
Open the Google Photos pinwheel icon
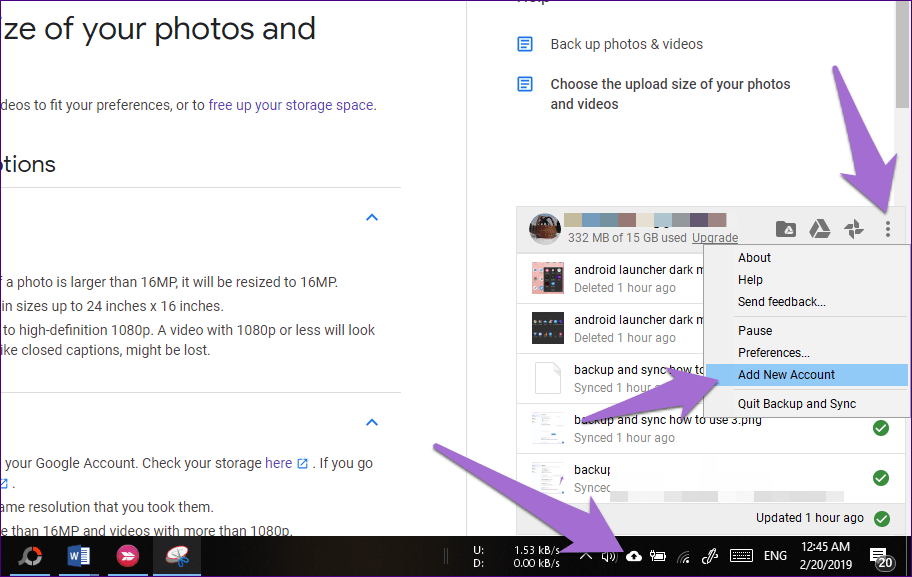pyautogui.click(x=854, y=229)
